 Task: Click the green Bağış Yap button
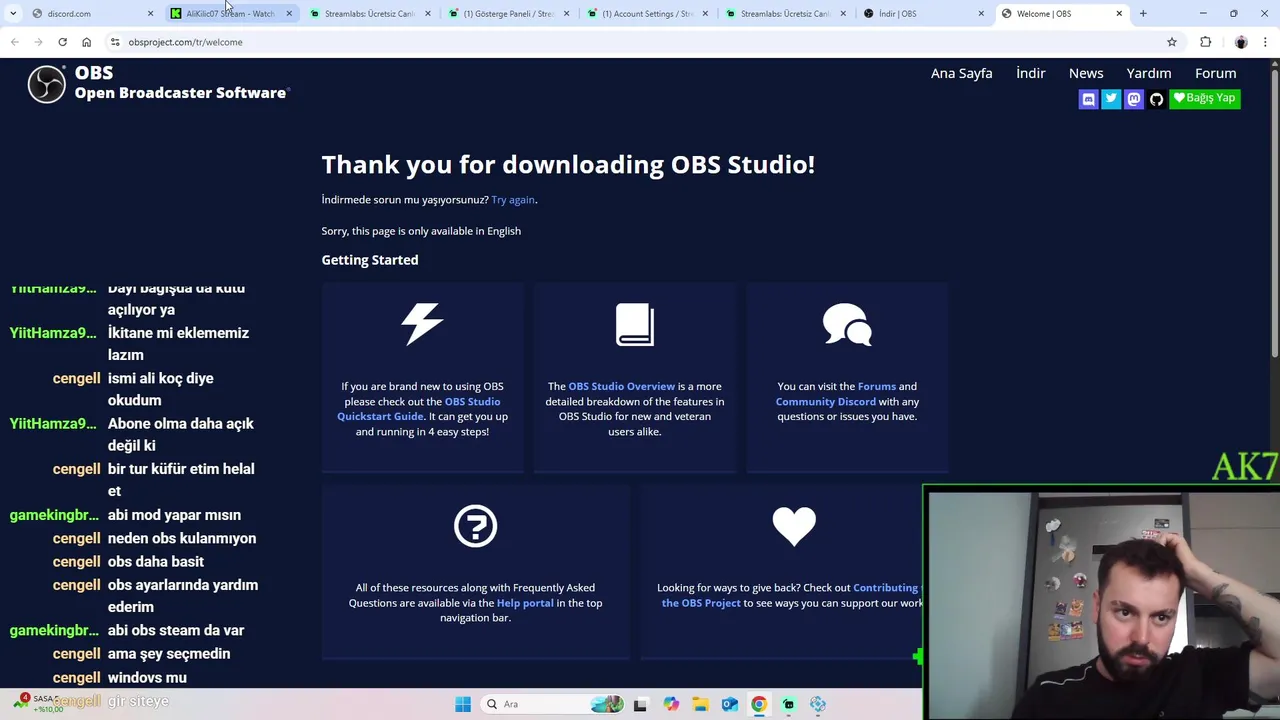[x=1205, y=98]
